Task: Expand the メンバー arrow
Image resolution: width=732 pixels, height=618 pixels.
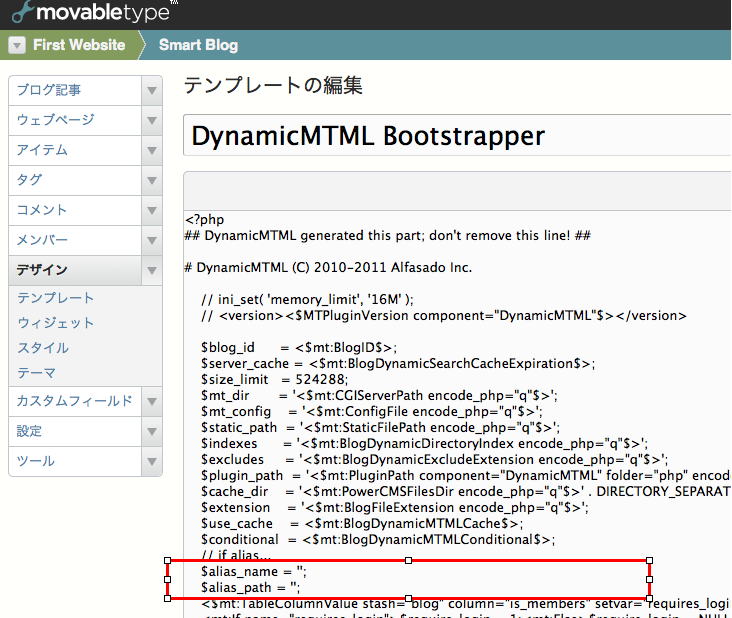Action: coord(152,240)
